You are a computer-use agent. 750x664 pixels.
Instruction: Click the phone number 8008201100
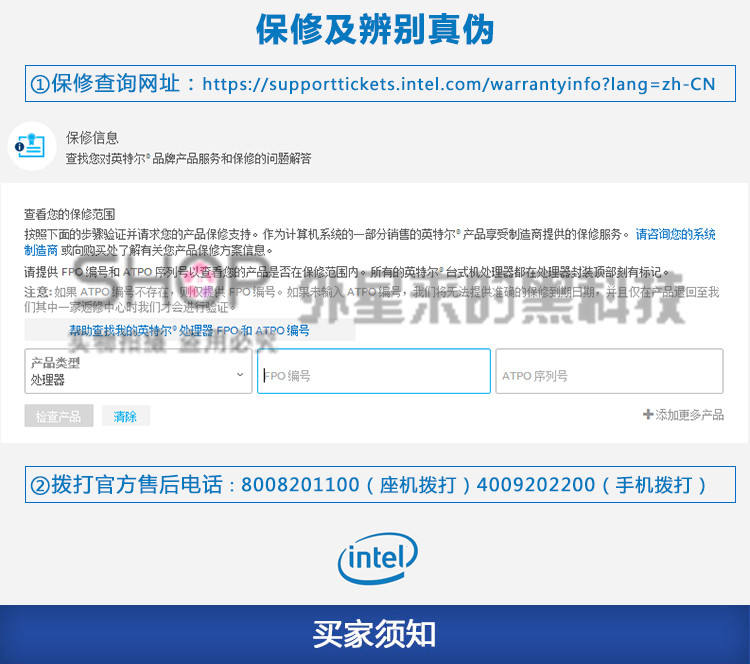pyautogui.click(x=300, y=485)
